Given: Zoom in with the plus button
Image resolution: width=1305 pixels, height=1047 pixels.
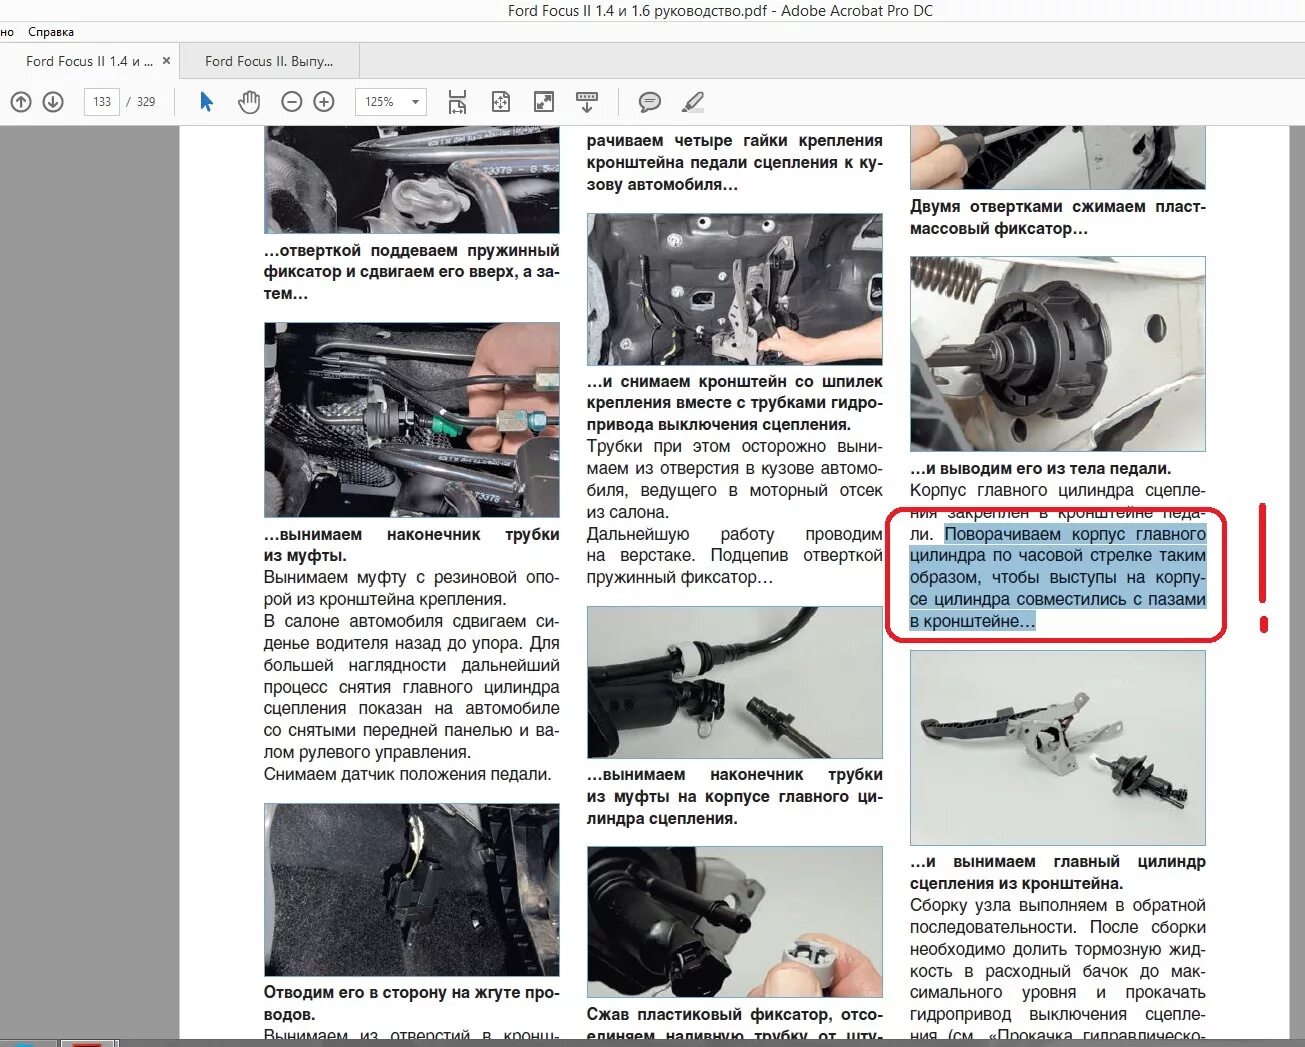Looking at the screenshot, I should (x=324, y=102).
